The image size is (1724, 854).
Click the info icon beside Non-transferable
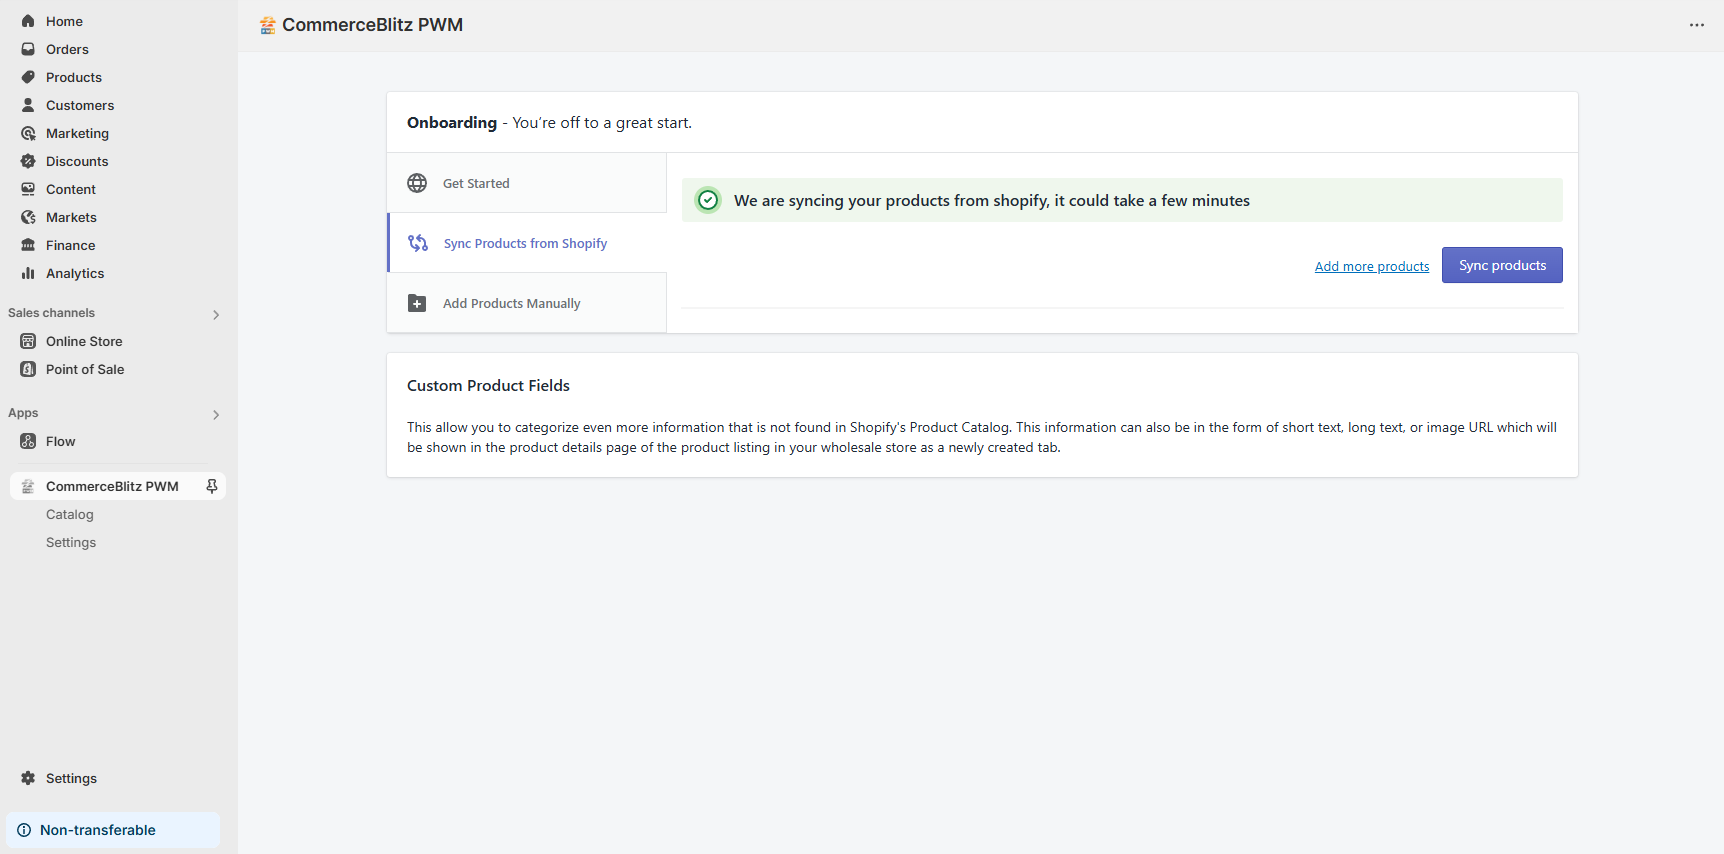(x=24, y=830)
